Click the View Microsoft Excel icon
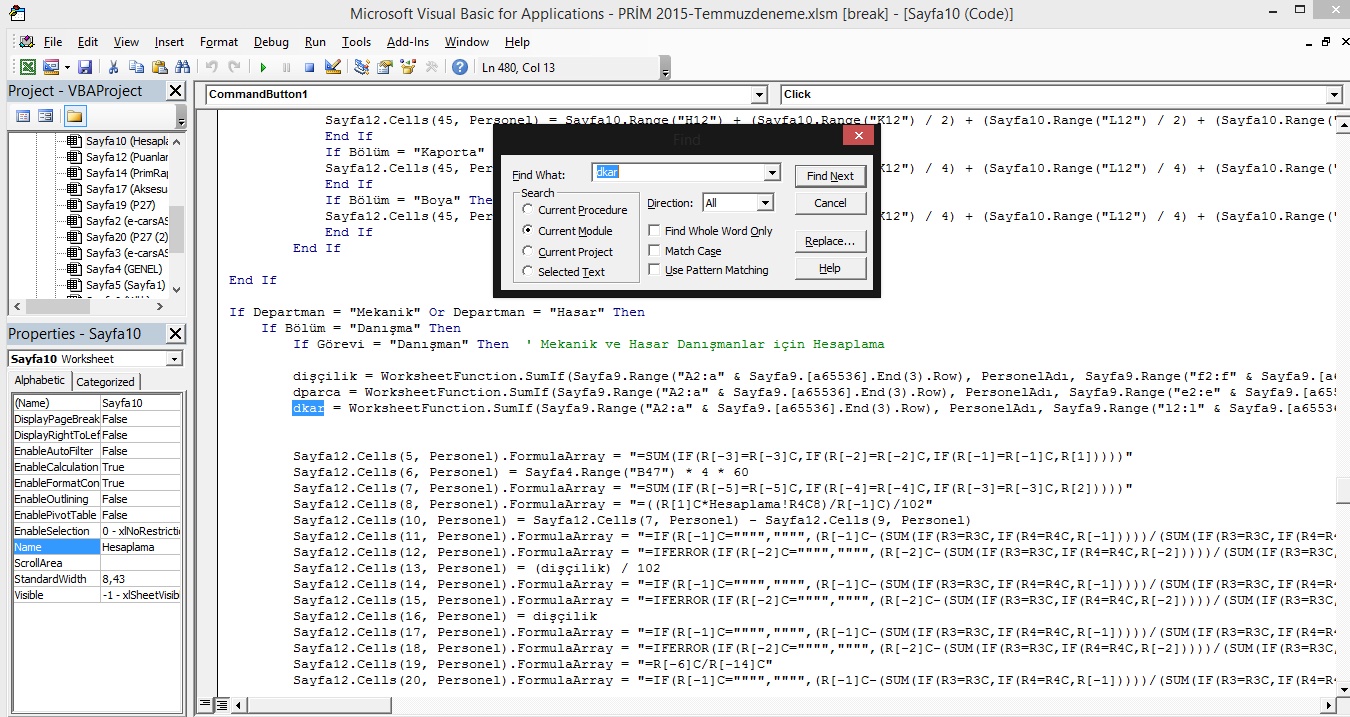Screen dimensions: 1350x717 [28, 67]
